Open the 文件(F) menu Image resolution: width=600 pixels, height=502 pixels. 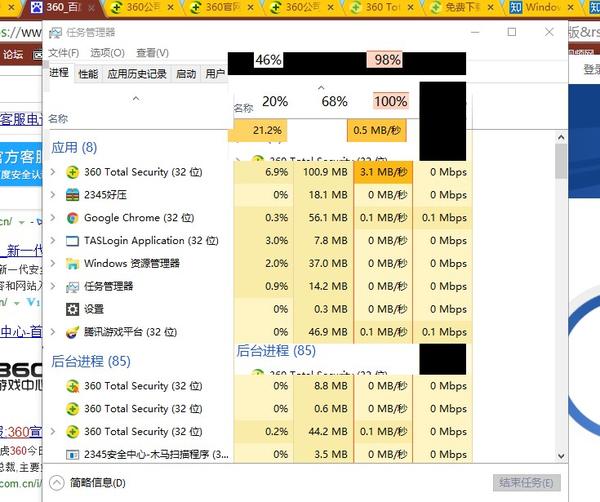point(64,53)
